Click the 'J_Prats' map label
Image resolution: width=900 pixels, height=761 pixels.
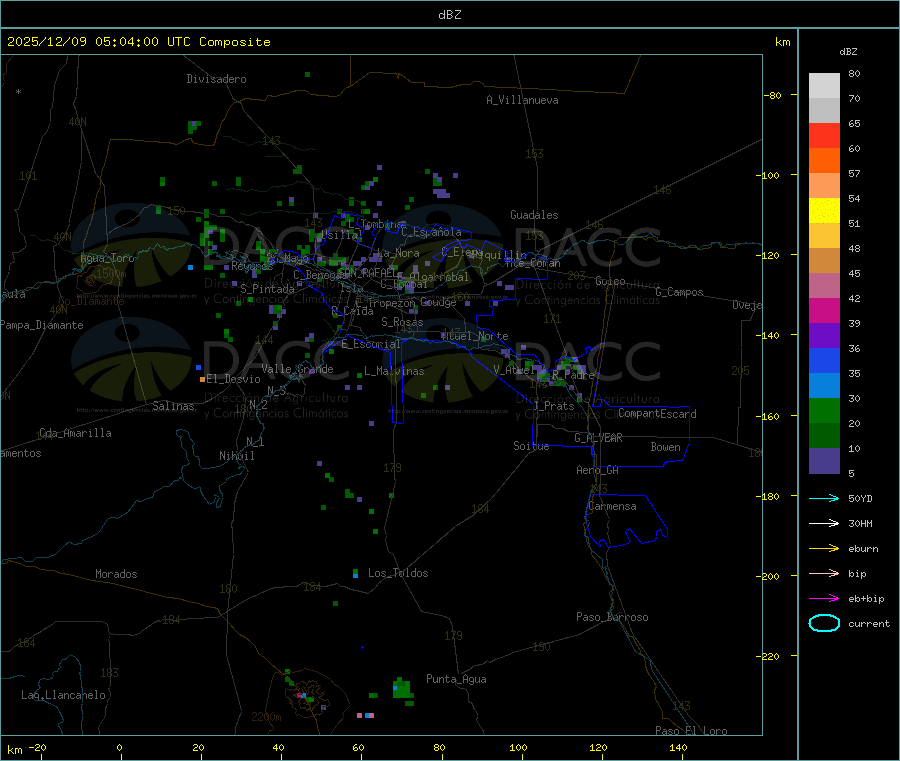[x=554, y=406]
